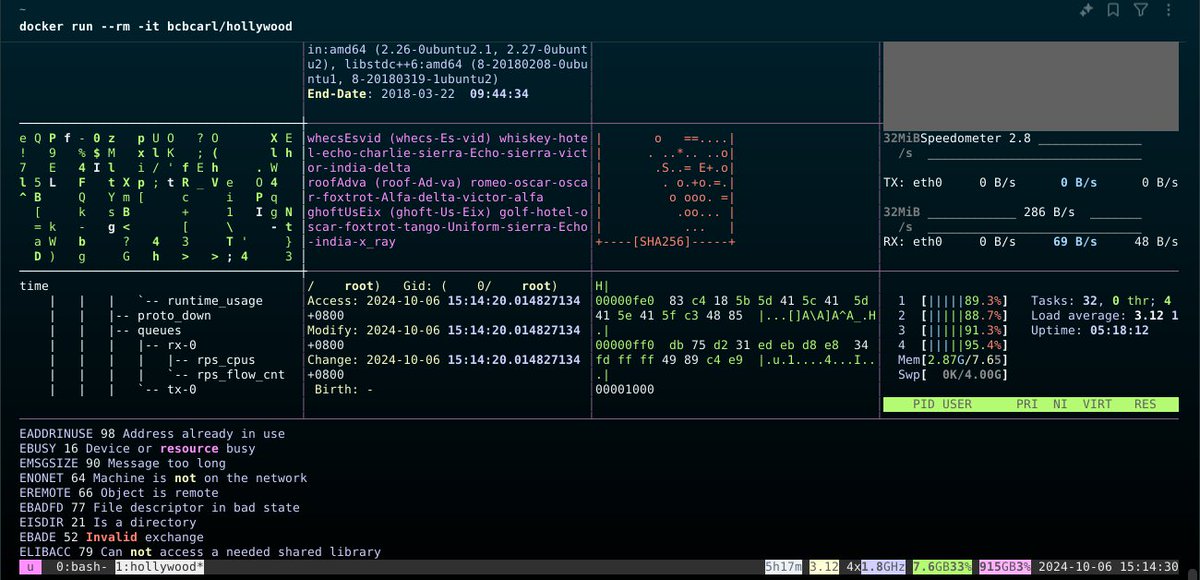Click the 'whecsEsvid' password line

(x=448, y=138)
